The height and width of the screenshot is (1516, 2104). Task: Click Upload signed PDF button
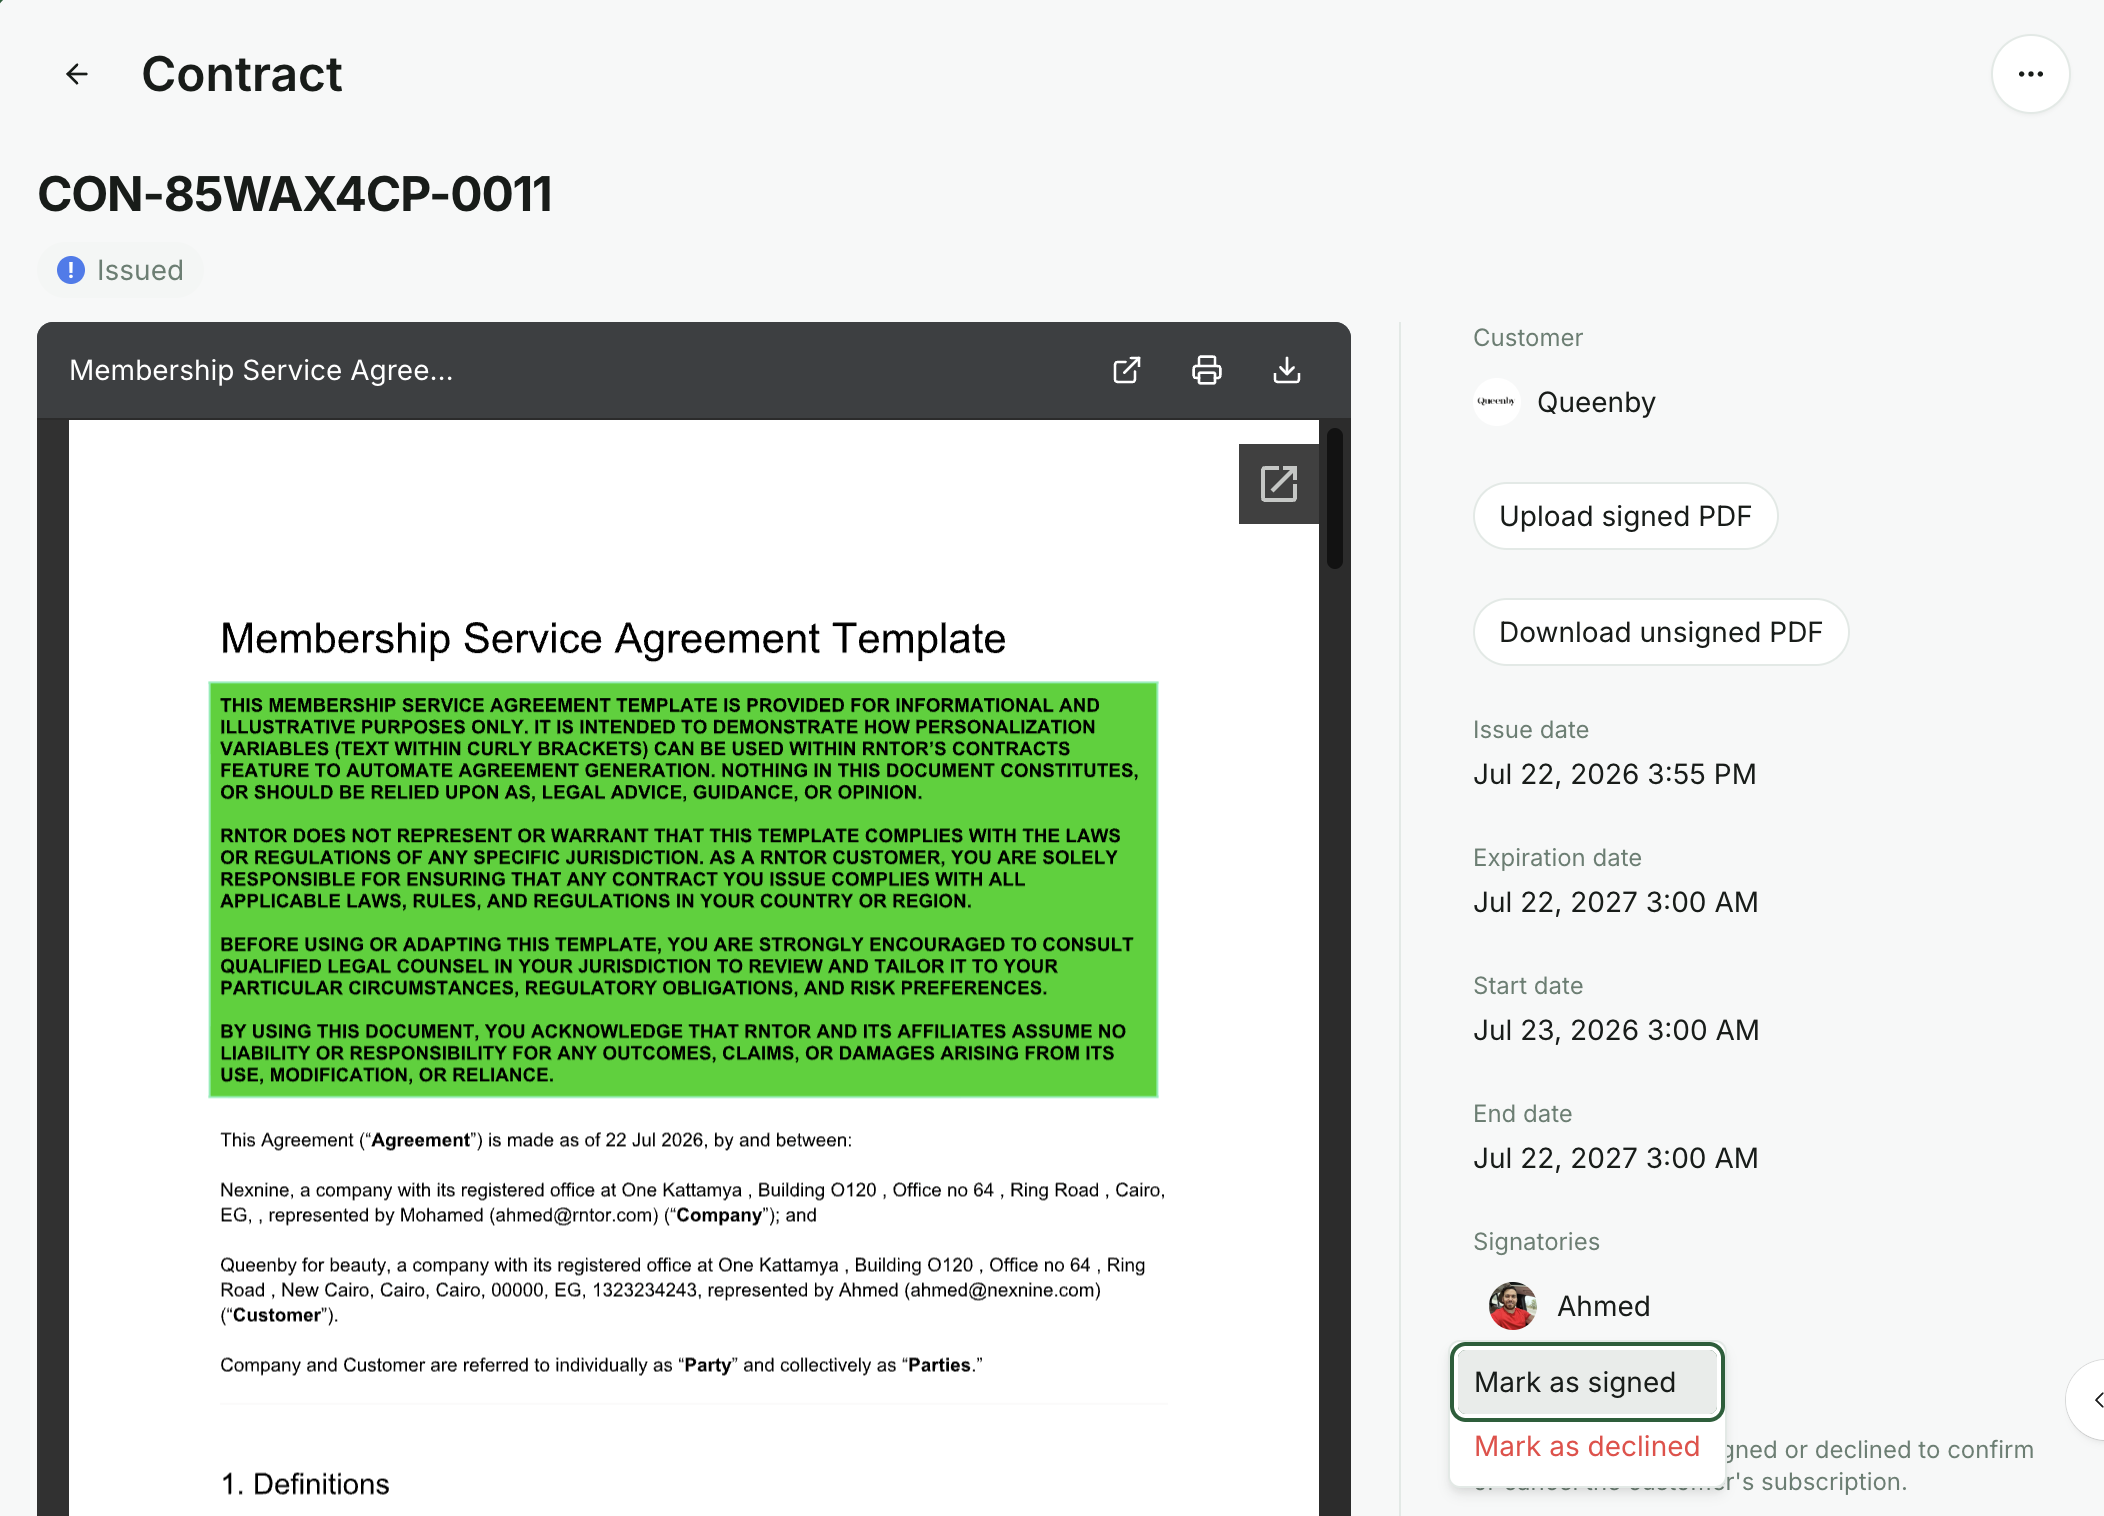point(1625,516)
